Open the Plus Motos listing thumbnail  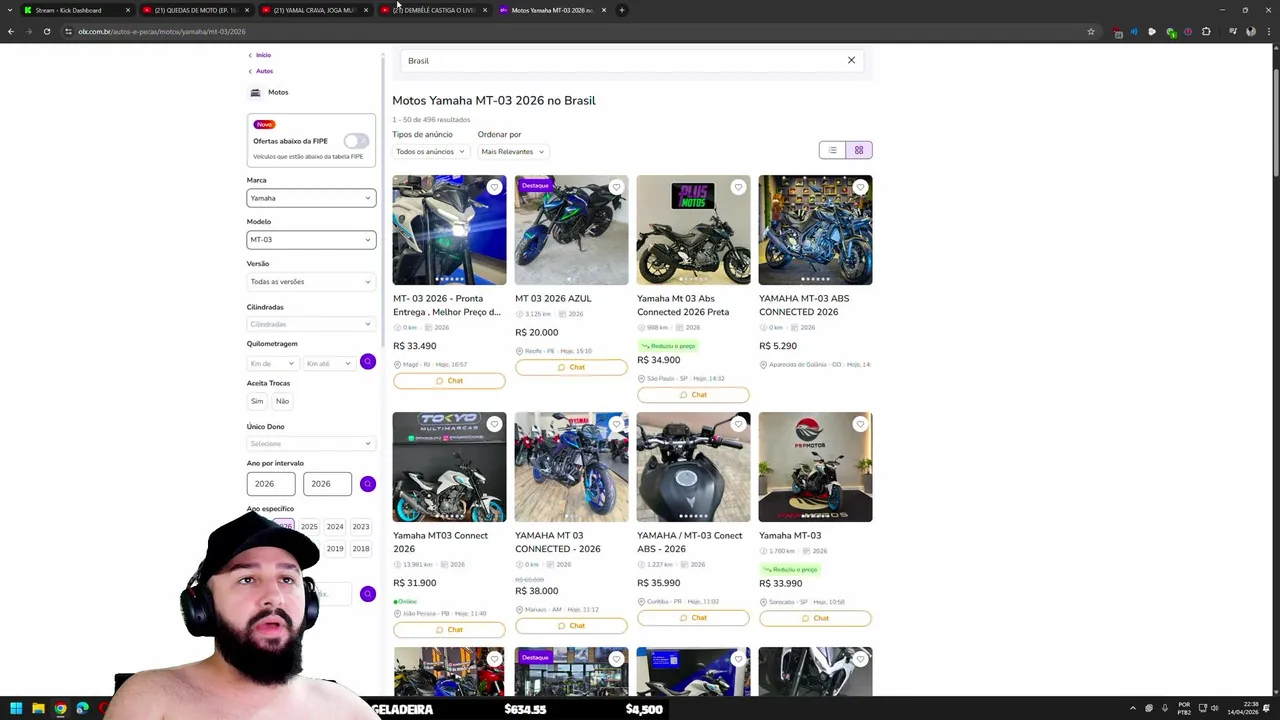[x=693, y=230]
